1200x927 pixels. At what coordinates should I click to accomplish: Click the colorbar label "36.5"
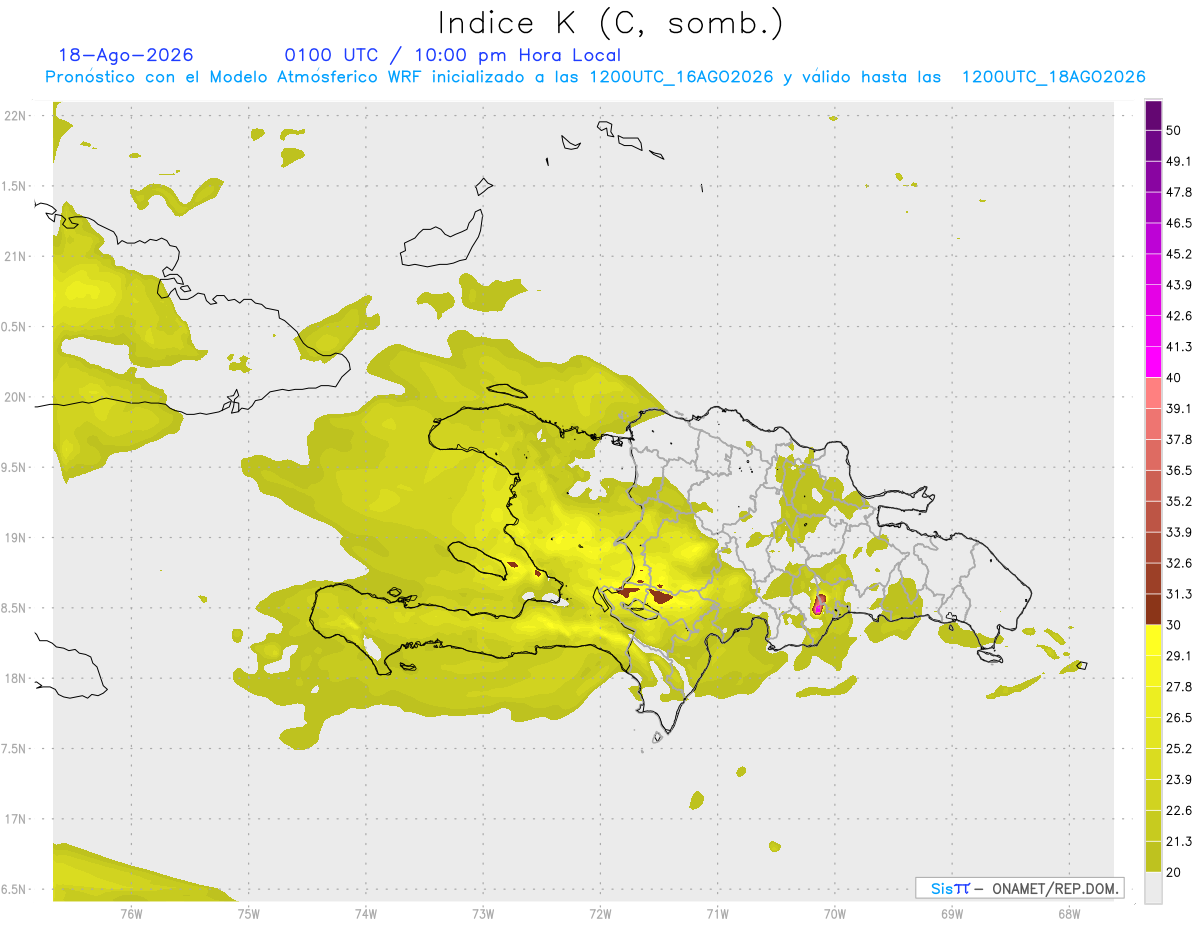[x=1179, y=470]
